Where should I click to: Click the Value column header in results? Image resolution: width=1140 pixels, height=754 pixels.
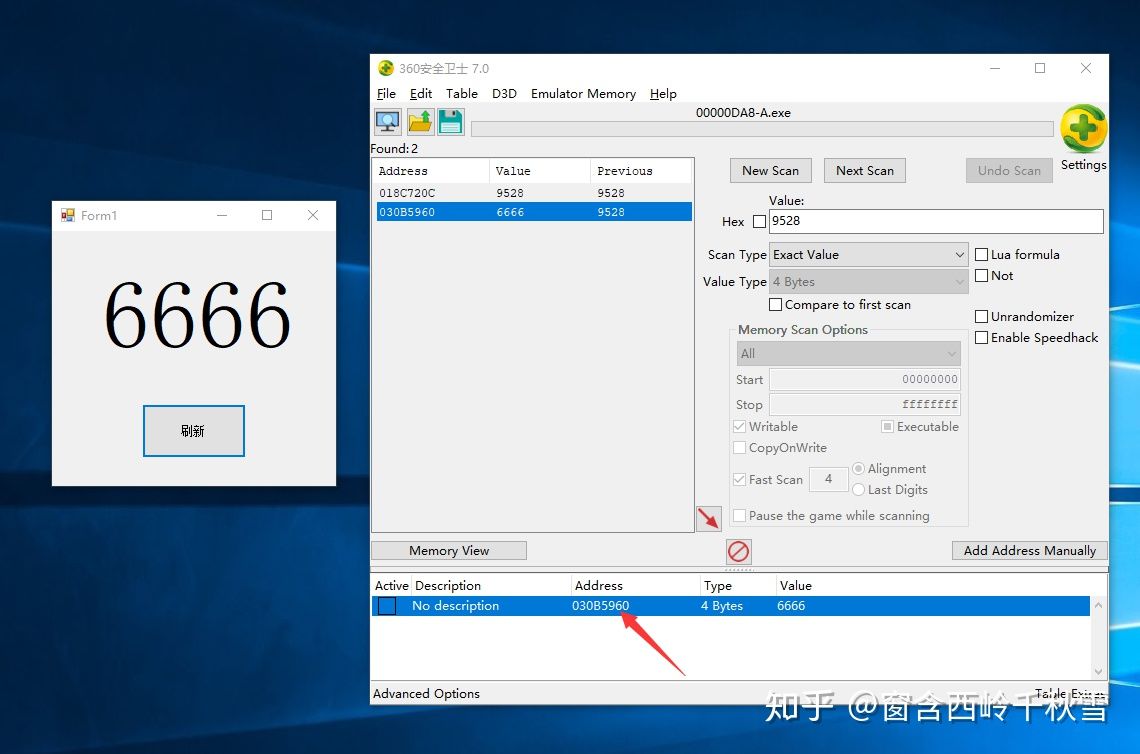pos(539,171)
